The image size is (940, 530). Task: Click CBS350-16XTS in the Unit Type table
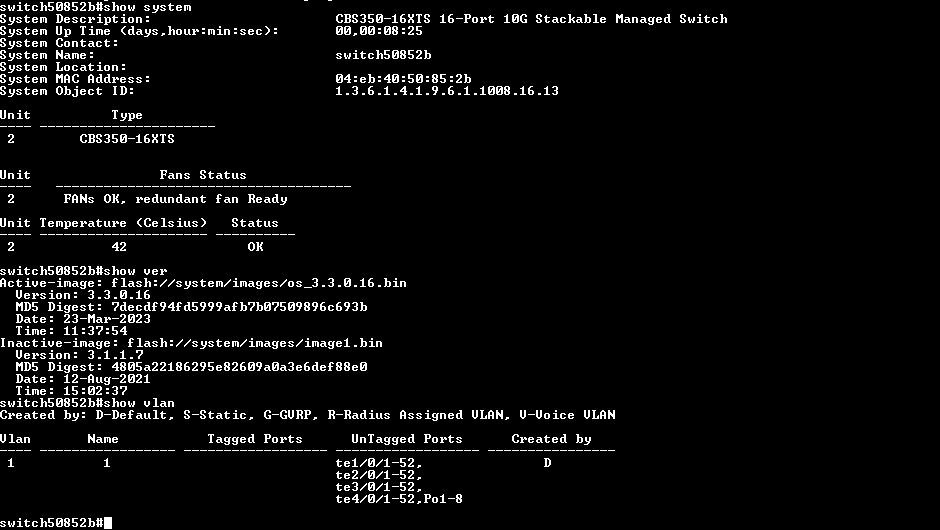click(x=127, y=139)
